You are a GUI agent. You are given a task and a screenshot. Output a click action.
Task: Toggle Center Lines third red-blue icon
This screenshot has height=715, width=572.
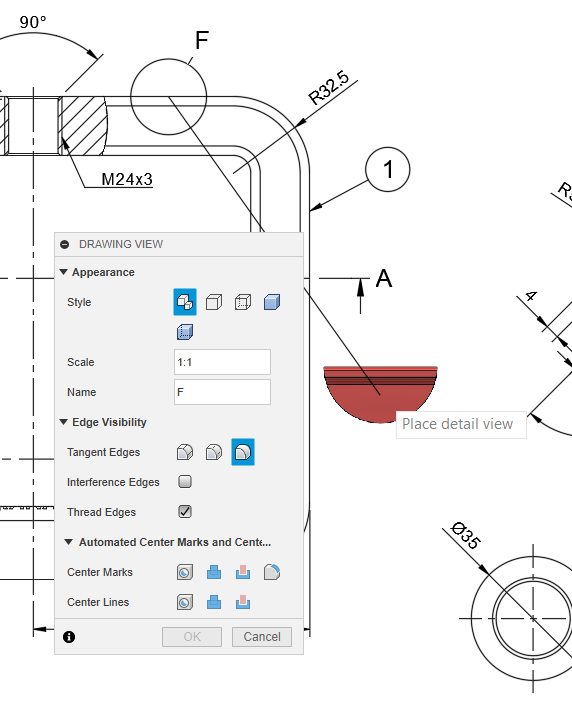243,602
